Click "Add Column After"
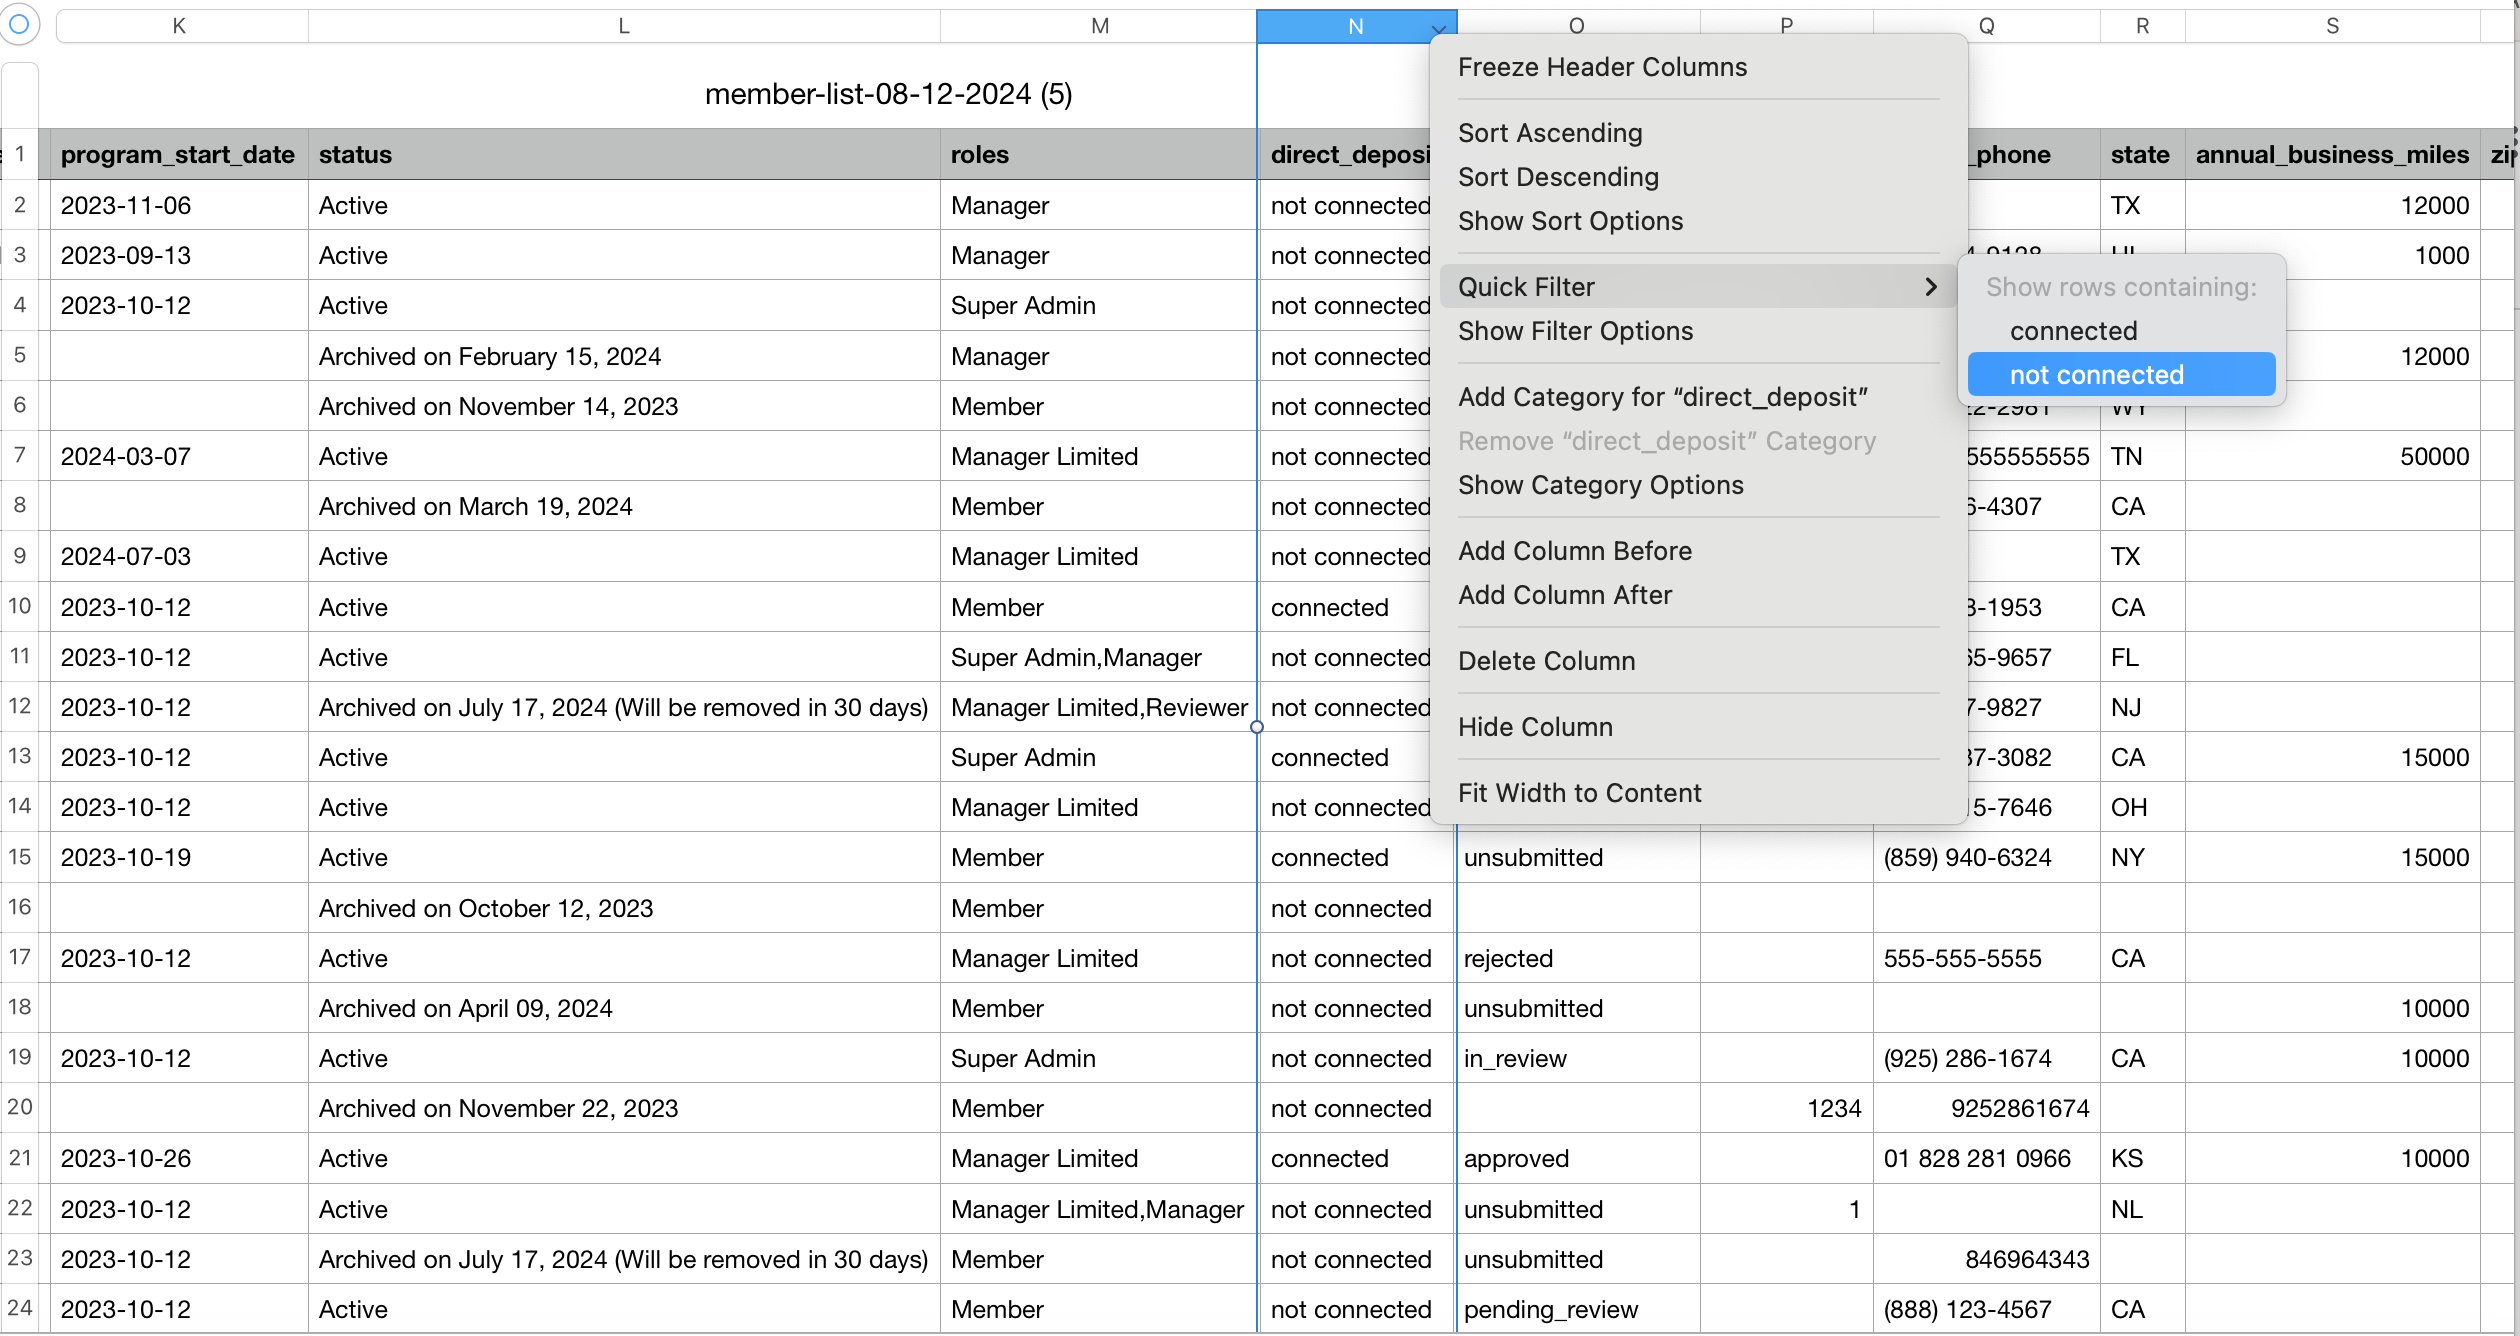This screenshot has width=2520, height=1336. 1565,594
